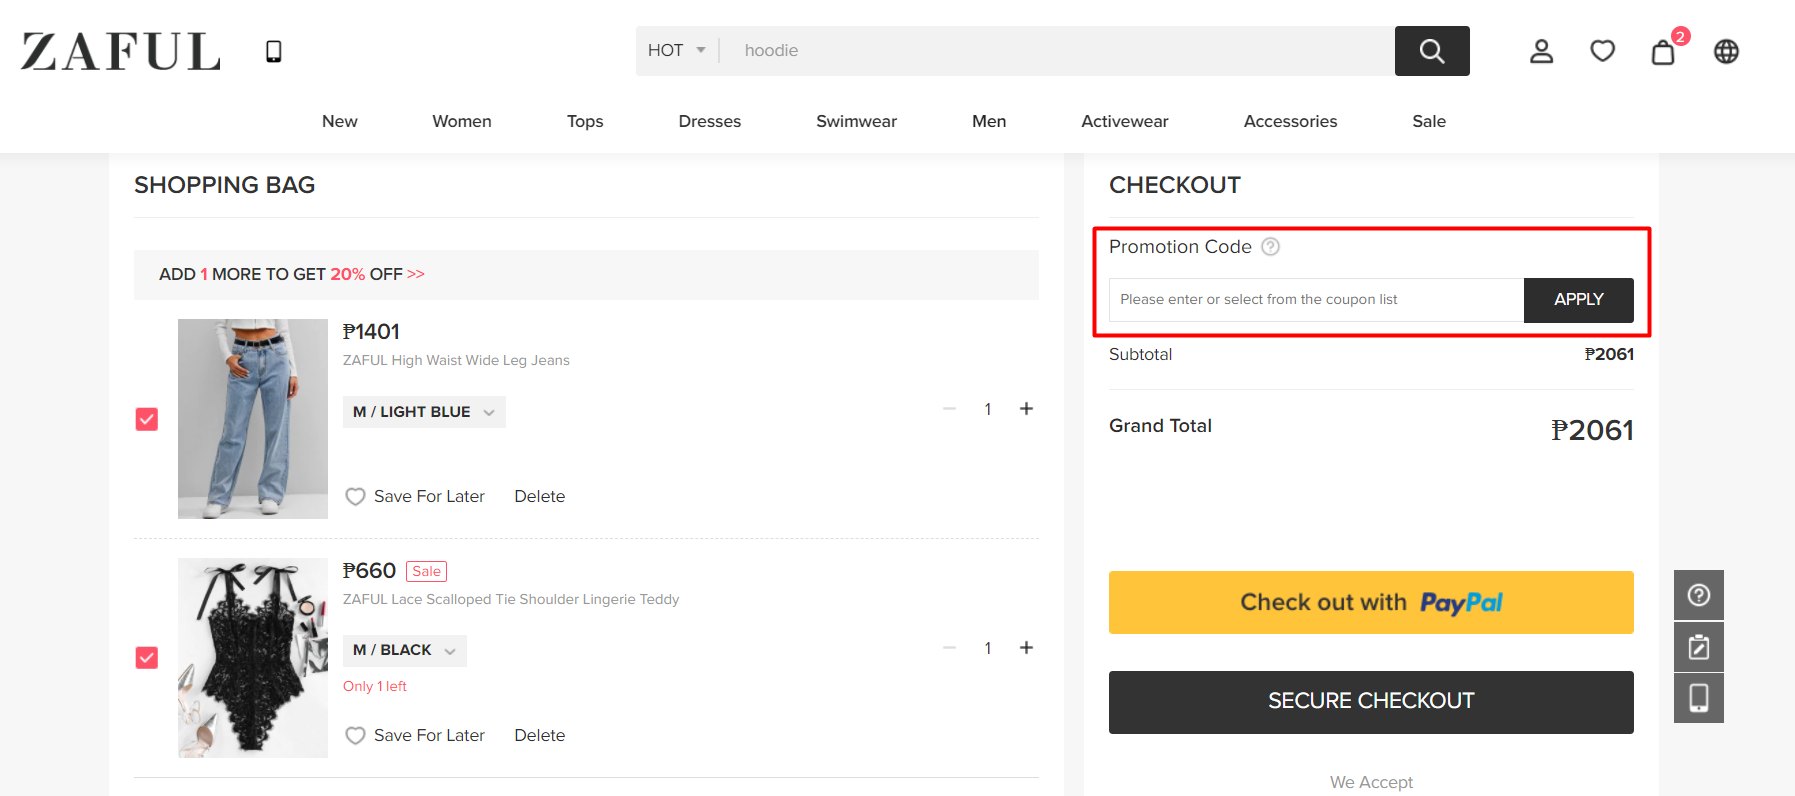Increase quantity of Wide Leg Jeans

pos(1026,408)
